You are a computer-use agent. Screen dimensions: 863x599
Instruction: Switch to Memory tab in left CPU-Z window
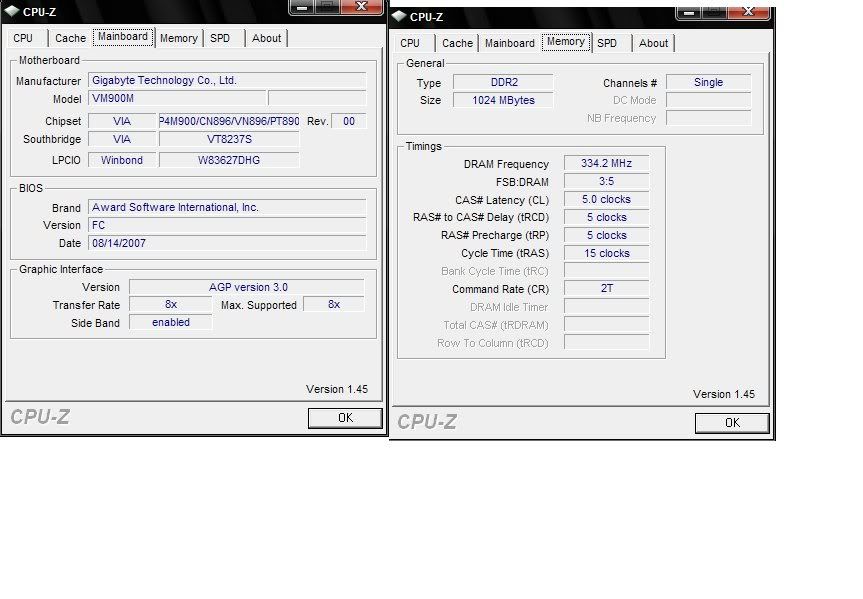(179, 38)
